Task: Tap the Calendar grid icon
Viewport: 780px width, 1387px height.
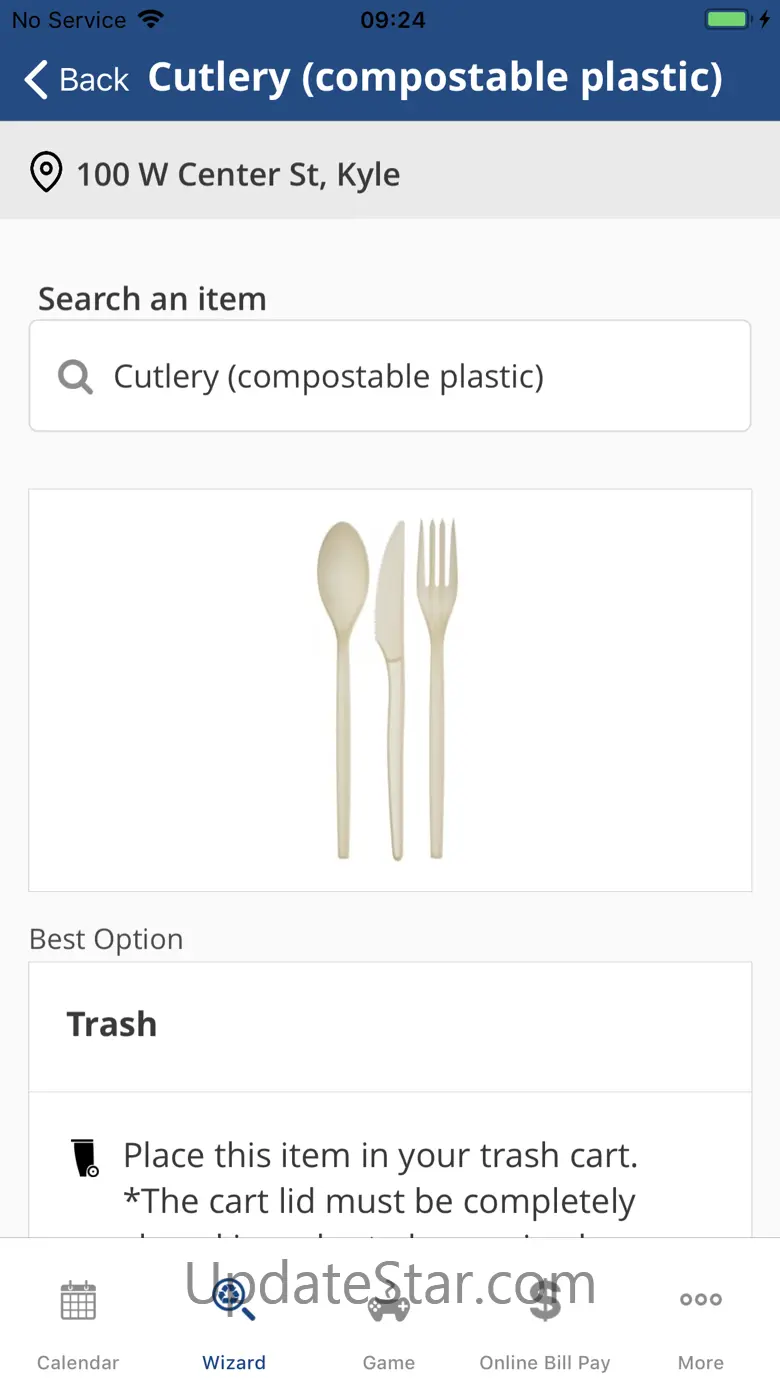Action: click(78, 1300)
